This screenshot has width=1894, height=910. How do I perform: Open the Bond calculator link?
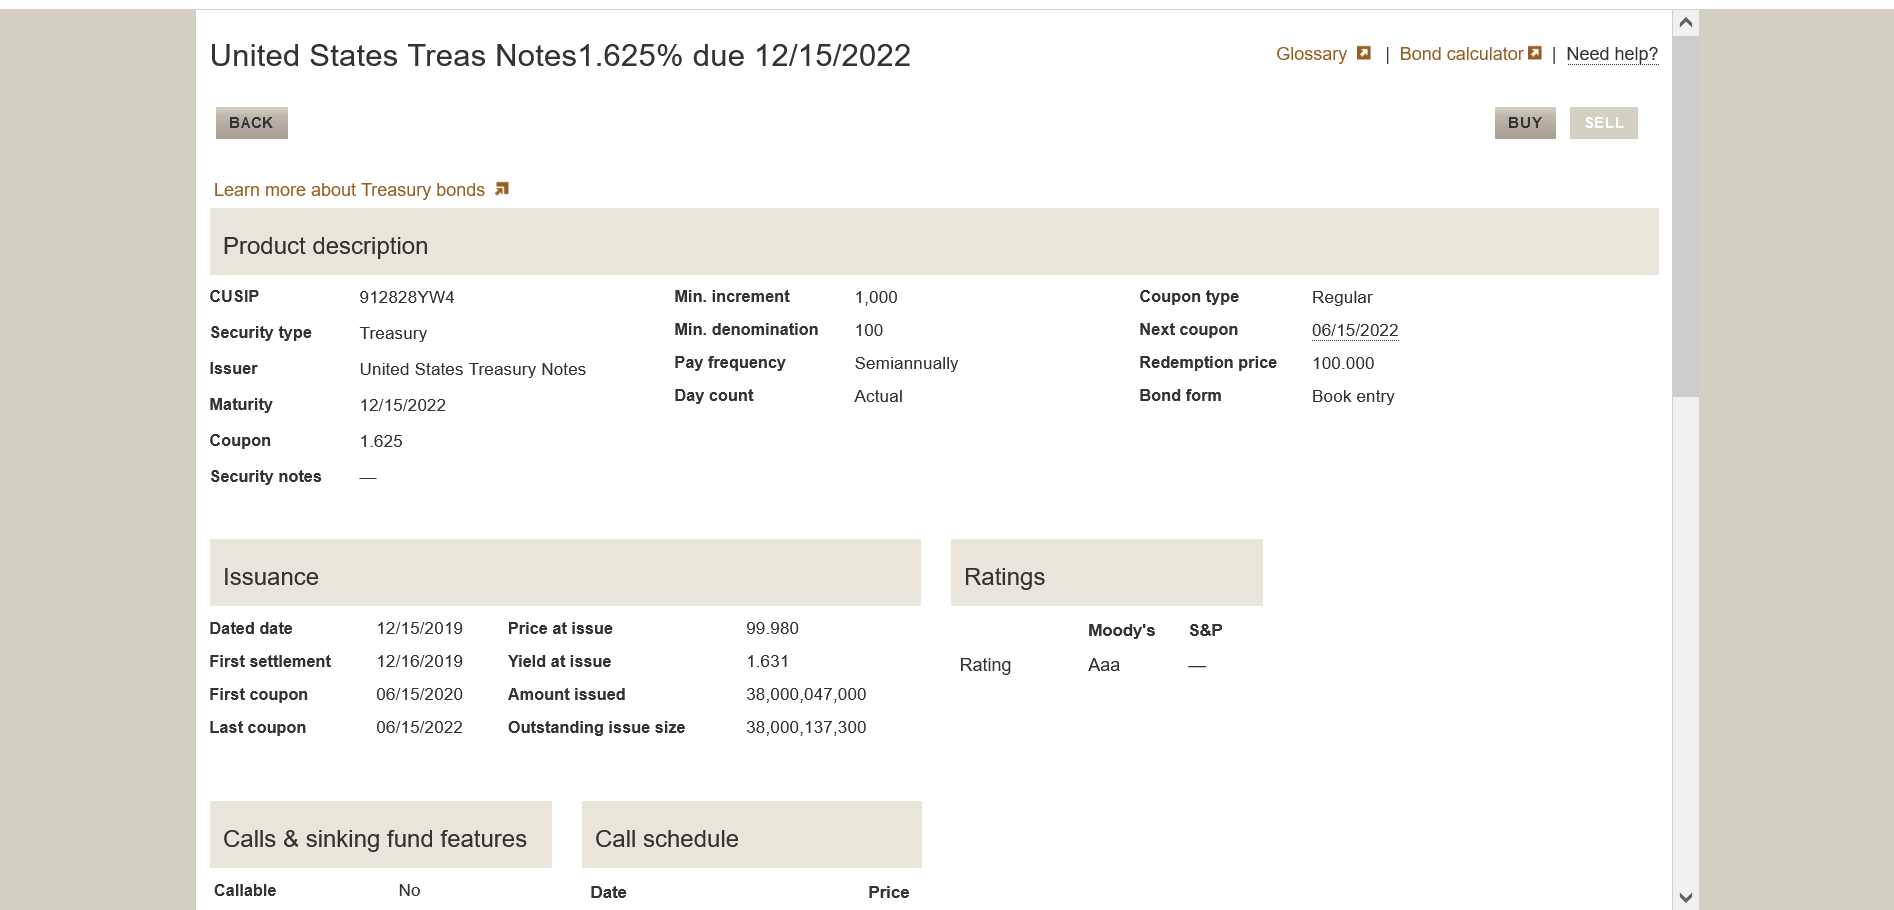point(1461,54)
